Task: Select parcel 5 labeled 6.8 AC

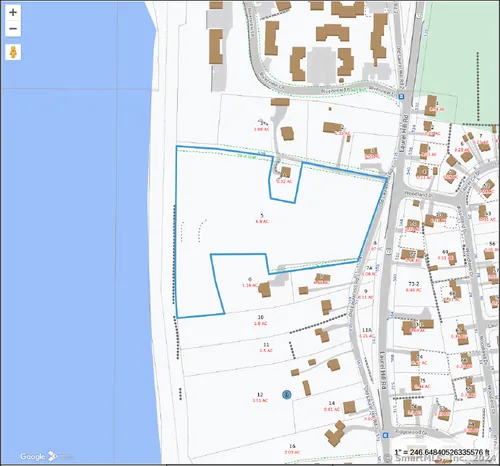Action: point(262,218)
